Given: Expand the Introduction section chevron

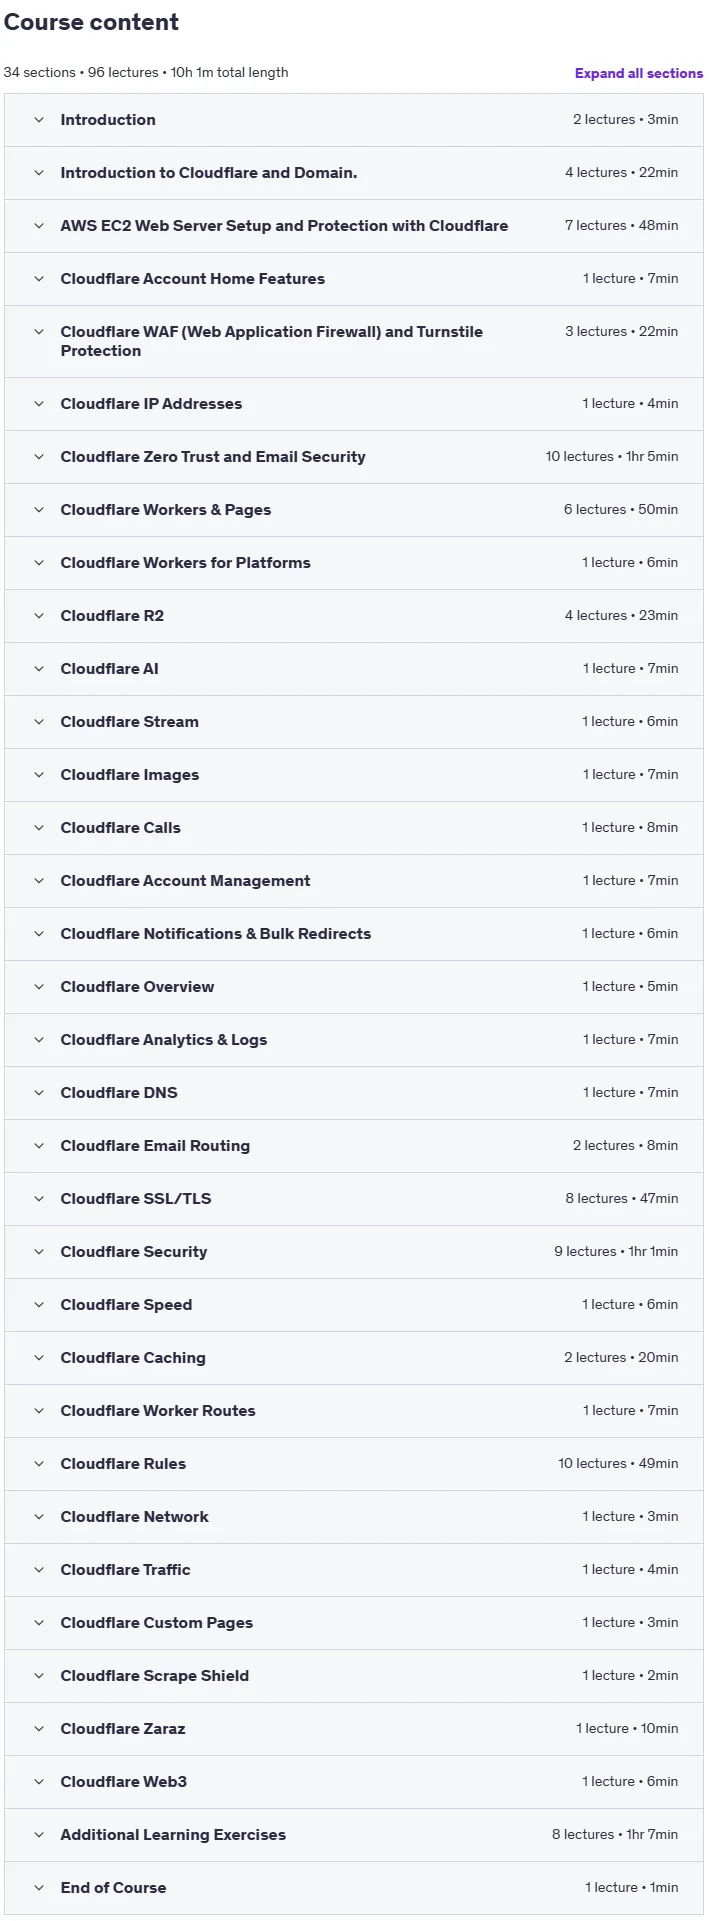Looking at the screenshot, I should tap(39, 120).
